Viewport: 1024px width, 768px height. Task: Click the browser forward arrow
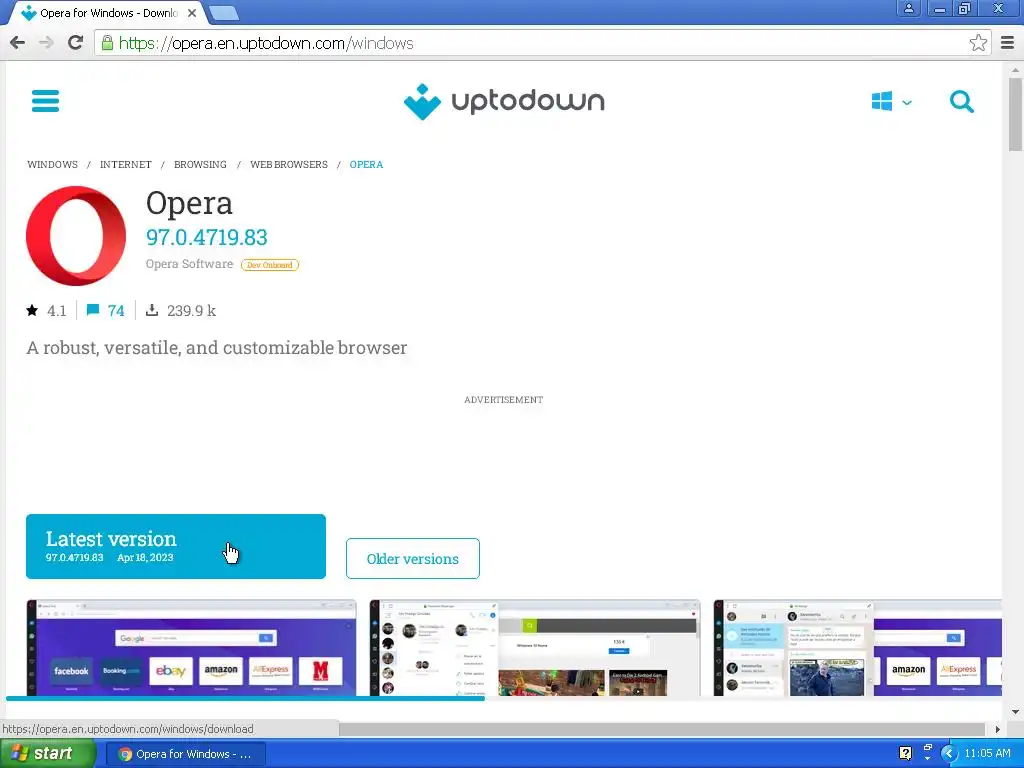point(46,43)
